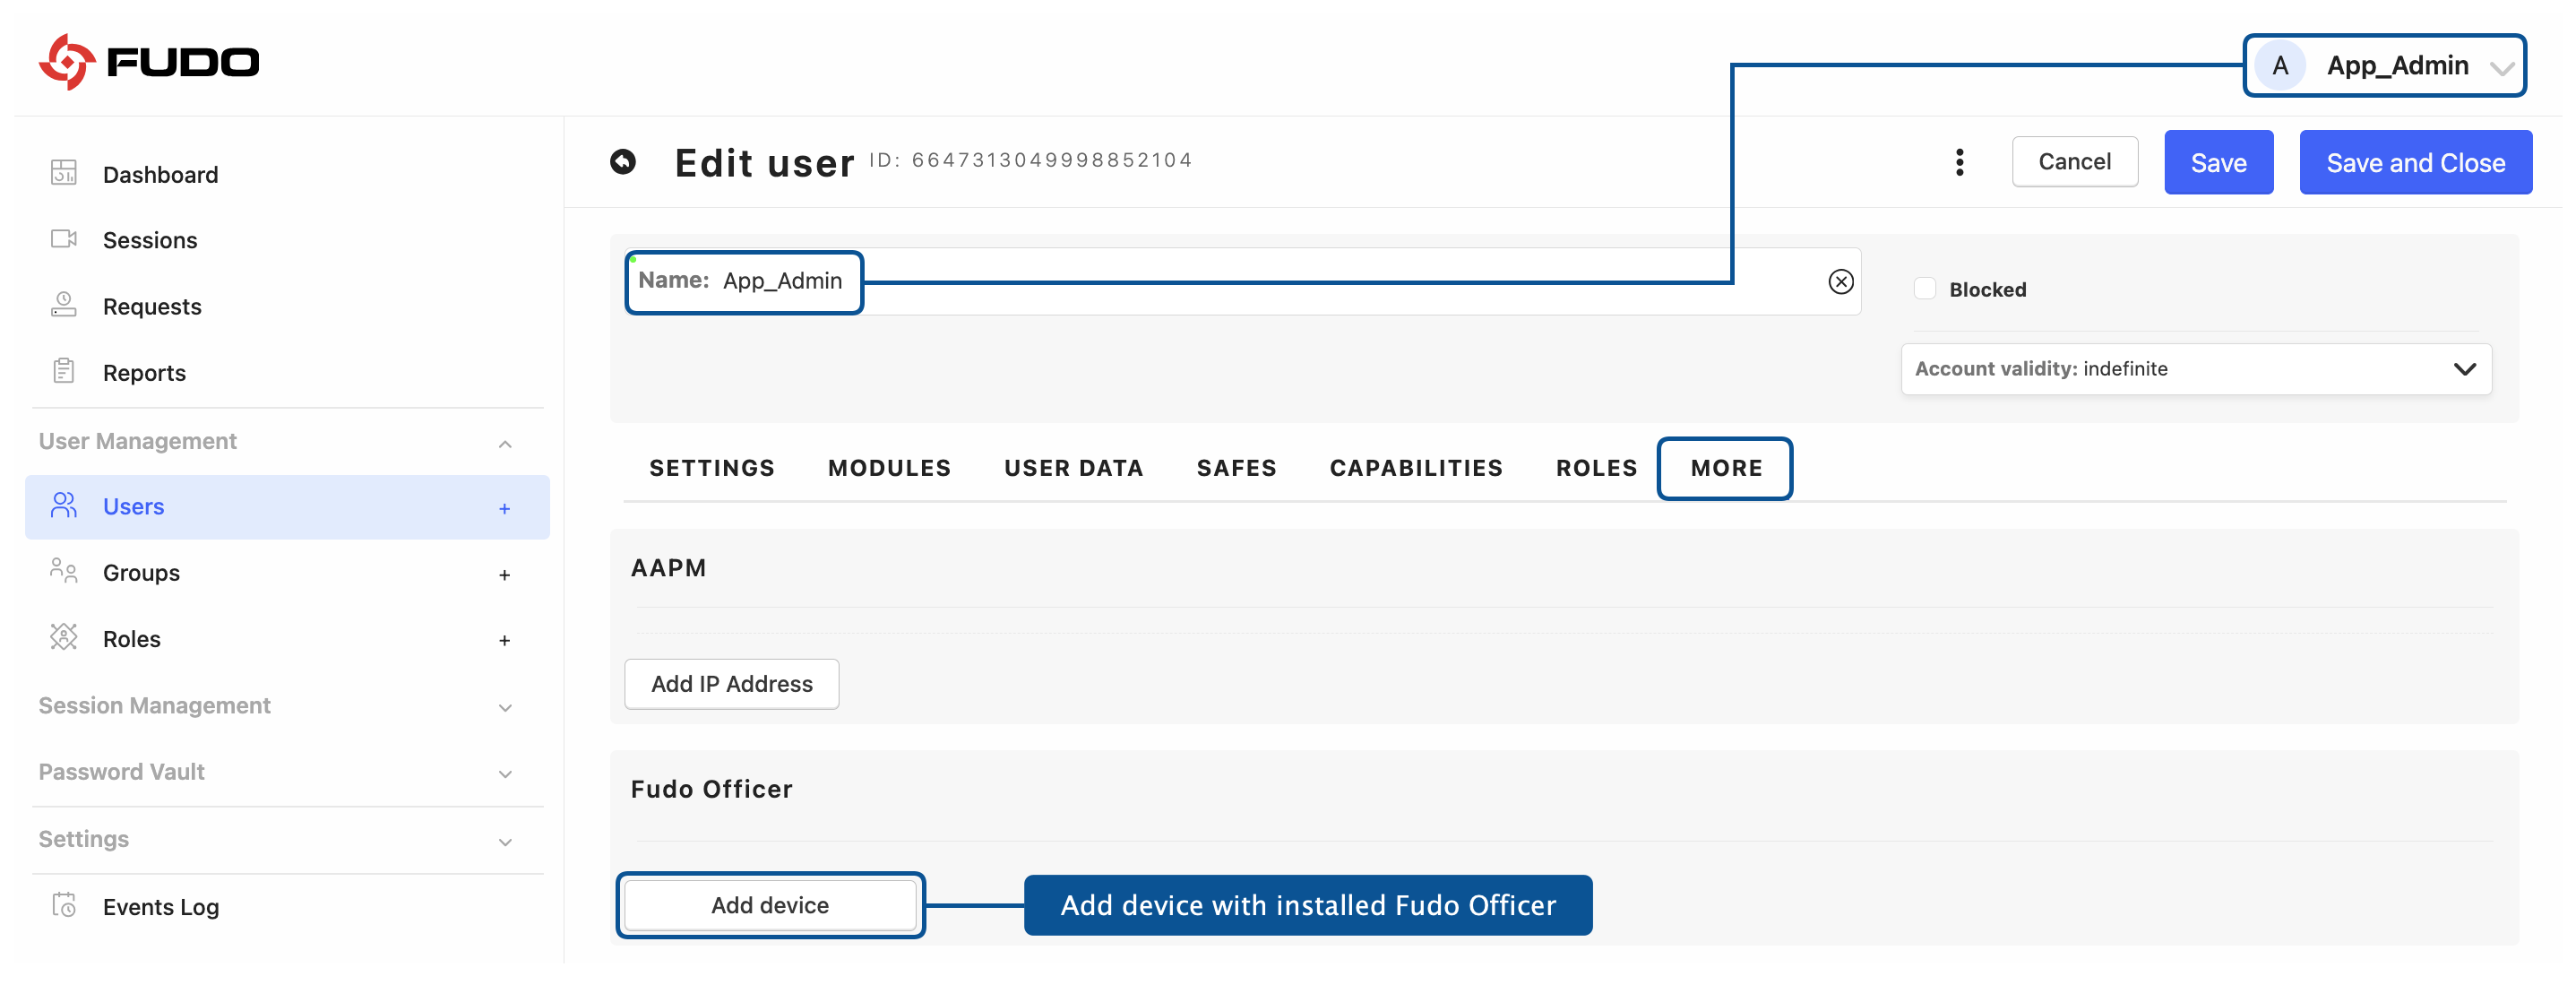This screenshot has height=985, width=2576.
Task: Switch to the SAFES tab
Action: point(1236,468)
